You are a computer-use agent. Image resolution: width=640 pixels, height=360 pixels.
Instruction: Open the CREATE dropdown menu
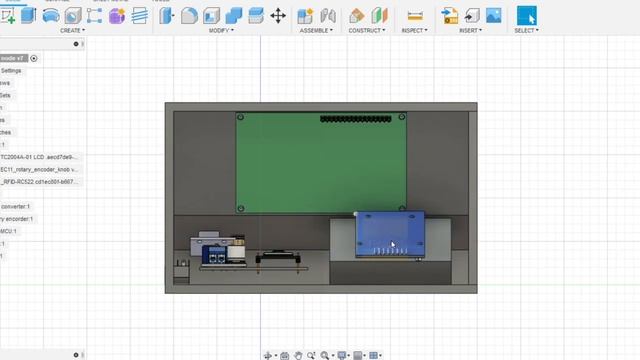[x=73, y=31]
